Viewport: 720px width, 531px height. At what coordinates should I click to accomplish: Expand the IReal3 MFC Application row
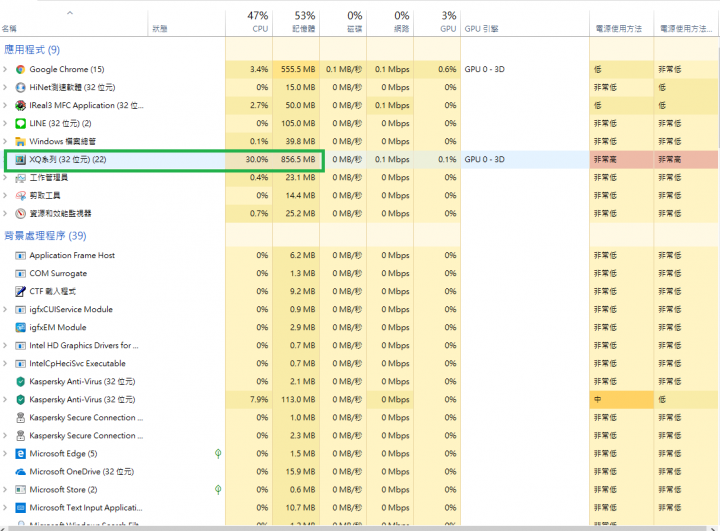[x=5, y=105]
